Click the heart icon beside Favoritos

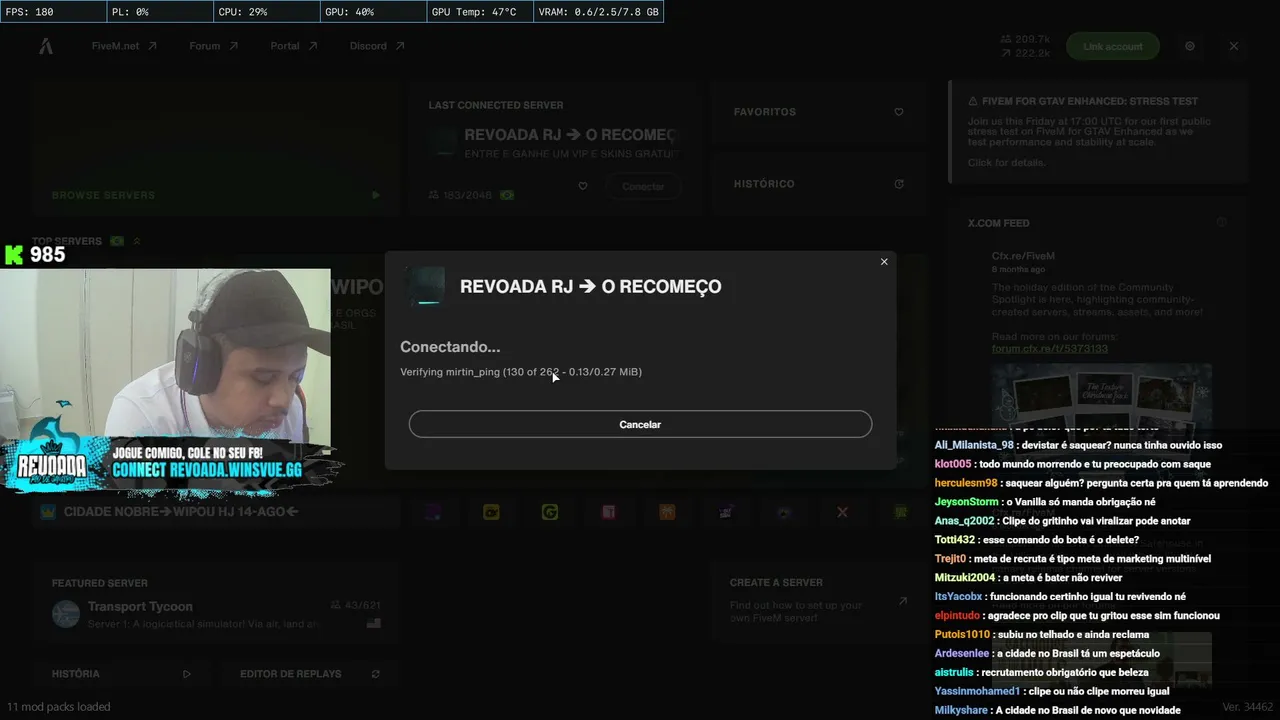click(x=899, y=112)
